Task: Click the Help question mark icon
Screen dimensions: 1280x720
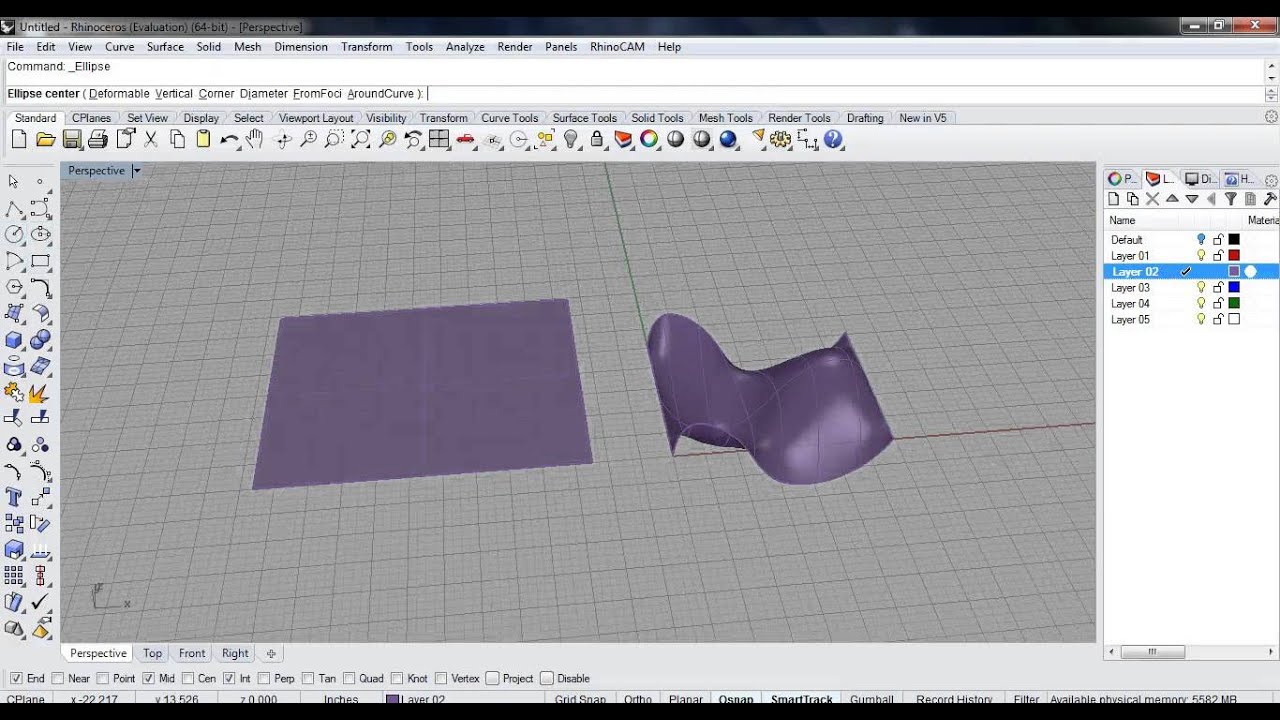Action: coord(833,140)
